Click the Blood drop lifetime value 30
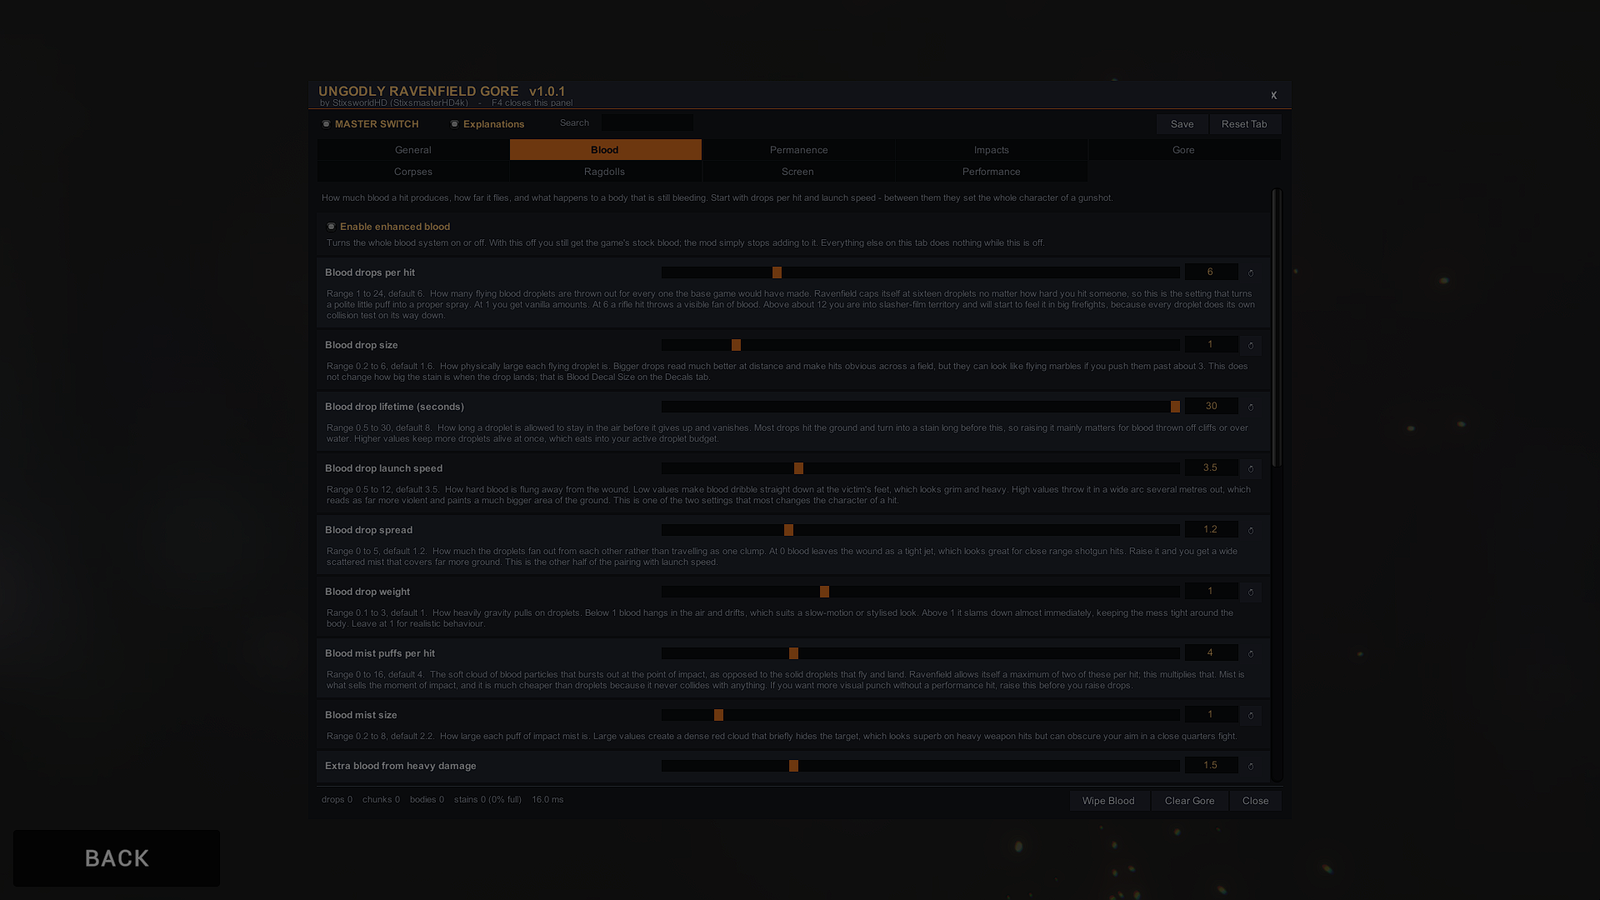Screen dimensions: 1600x900 [x=1211, y=406]
